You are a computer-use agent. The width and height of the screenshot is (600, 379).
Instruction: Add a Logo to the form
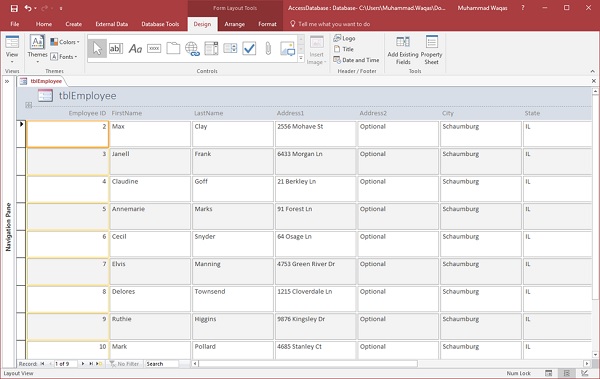[344, 38]
